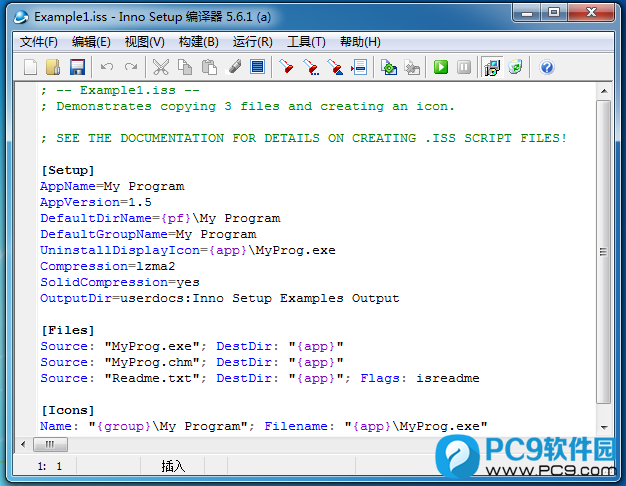Run setup with the green play icon
This screenshot has height=486, width=626.
coord(441,67)
